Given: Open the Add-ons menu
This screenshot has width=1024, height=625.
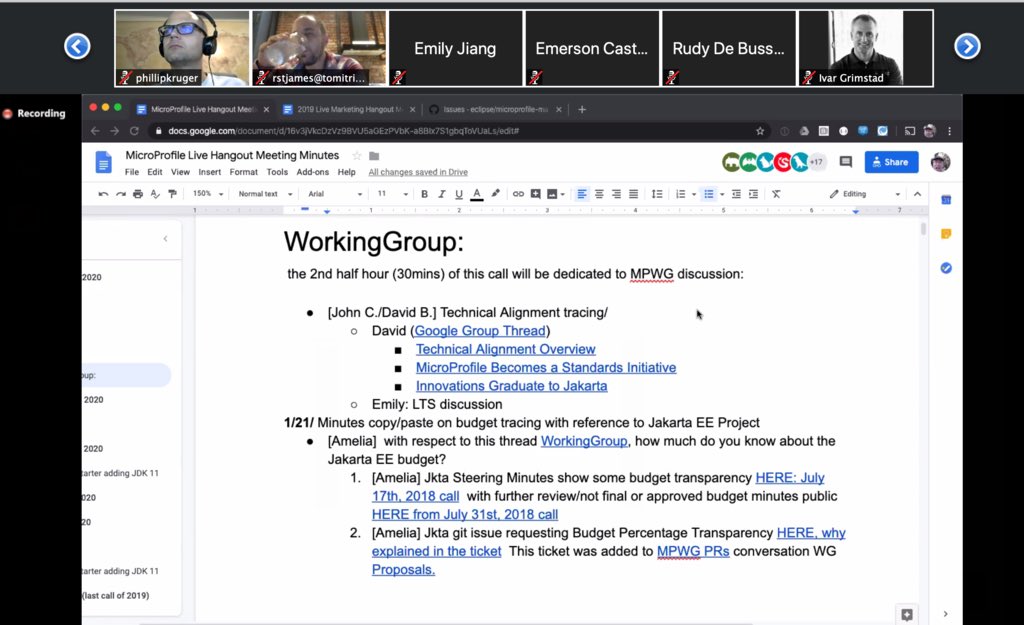Looking at the screenshot, I should click(x=313, y=172).
